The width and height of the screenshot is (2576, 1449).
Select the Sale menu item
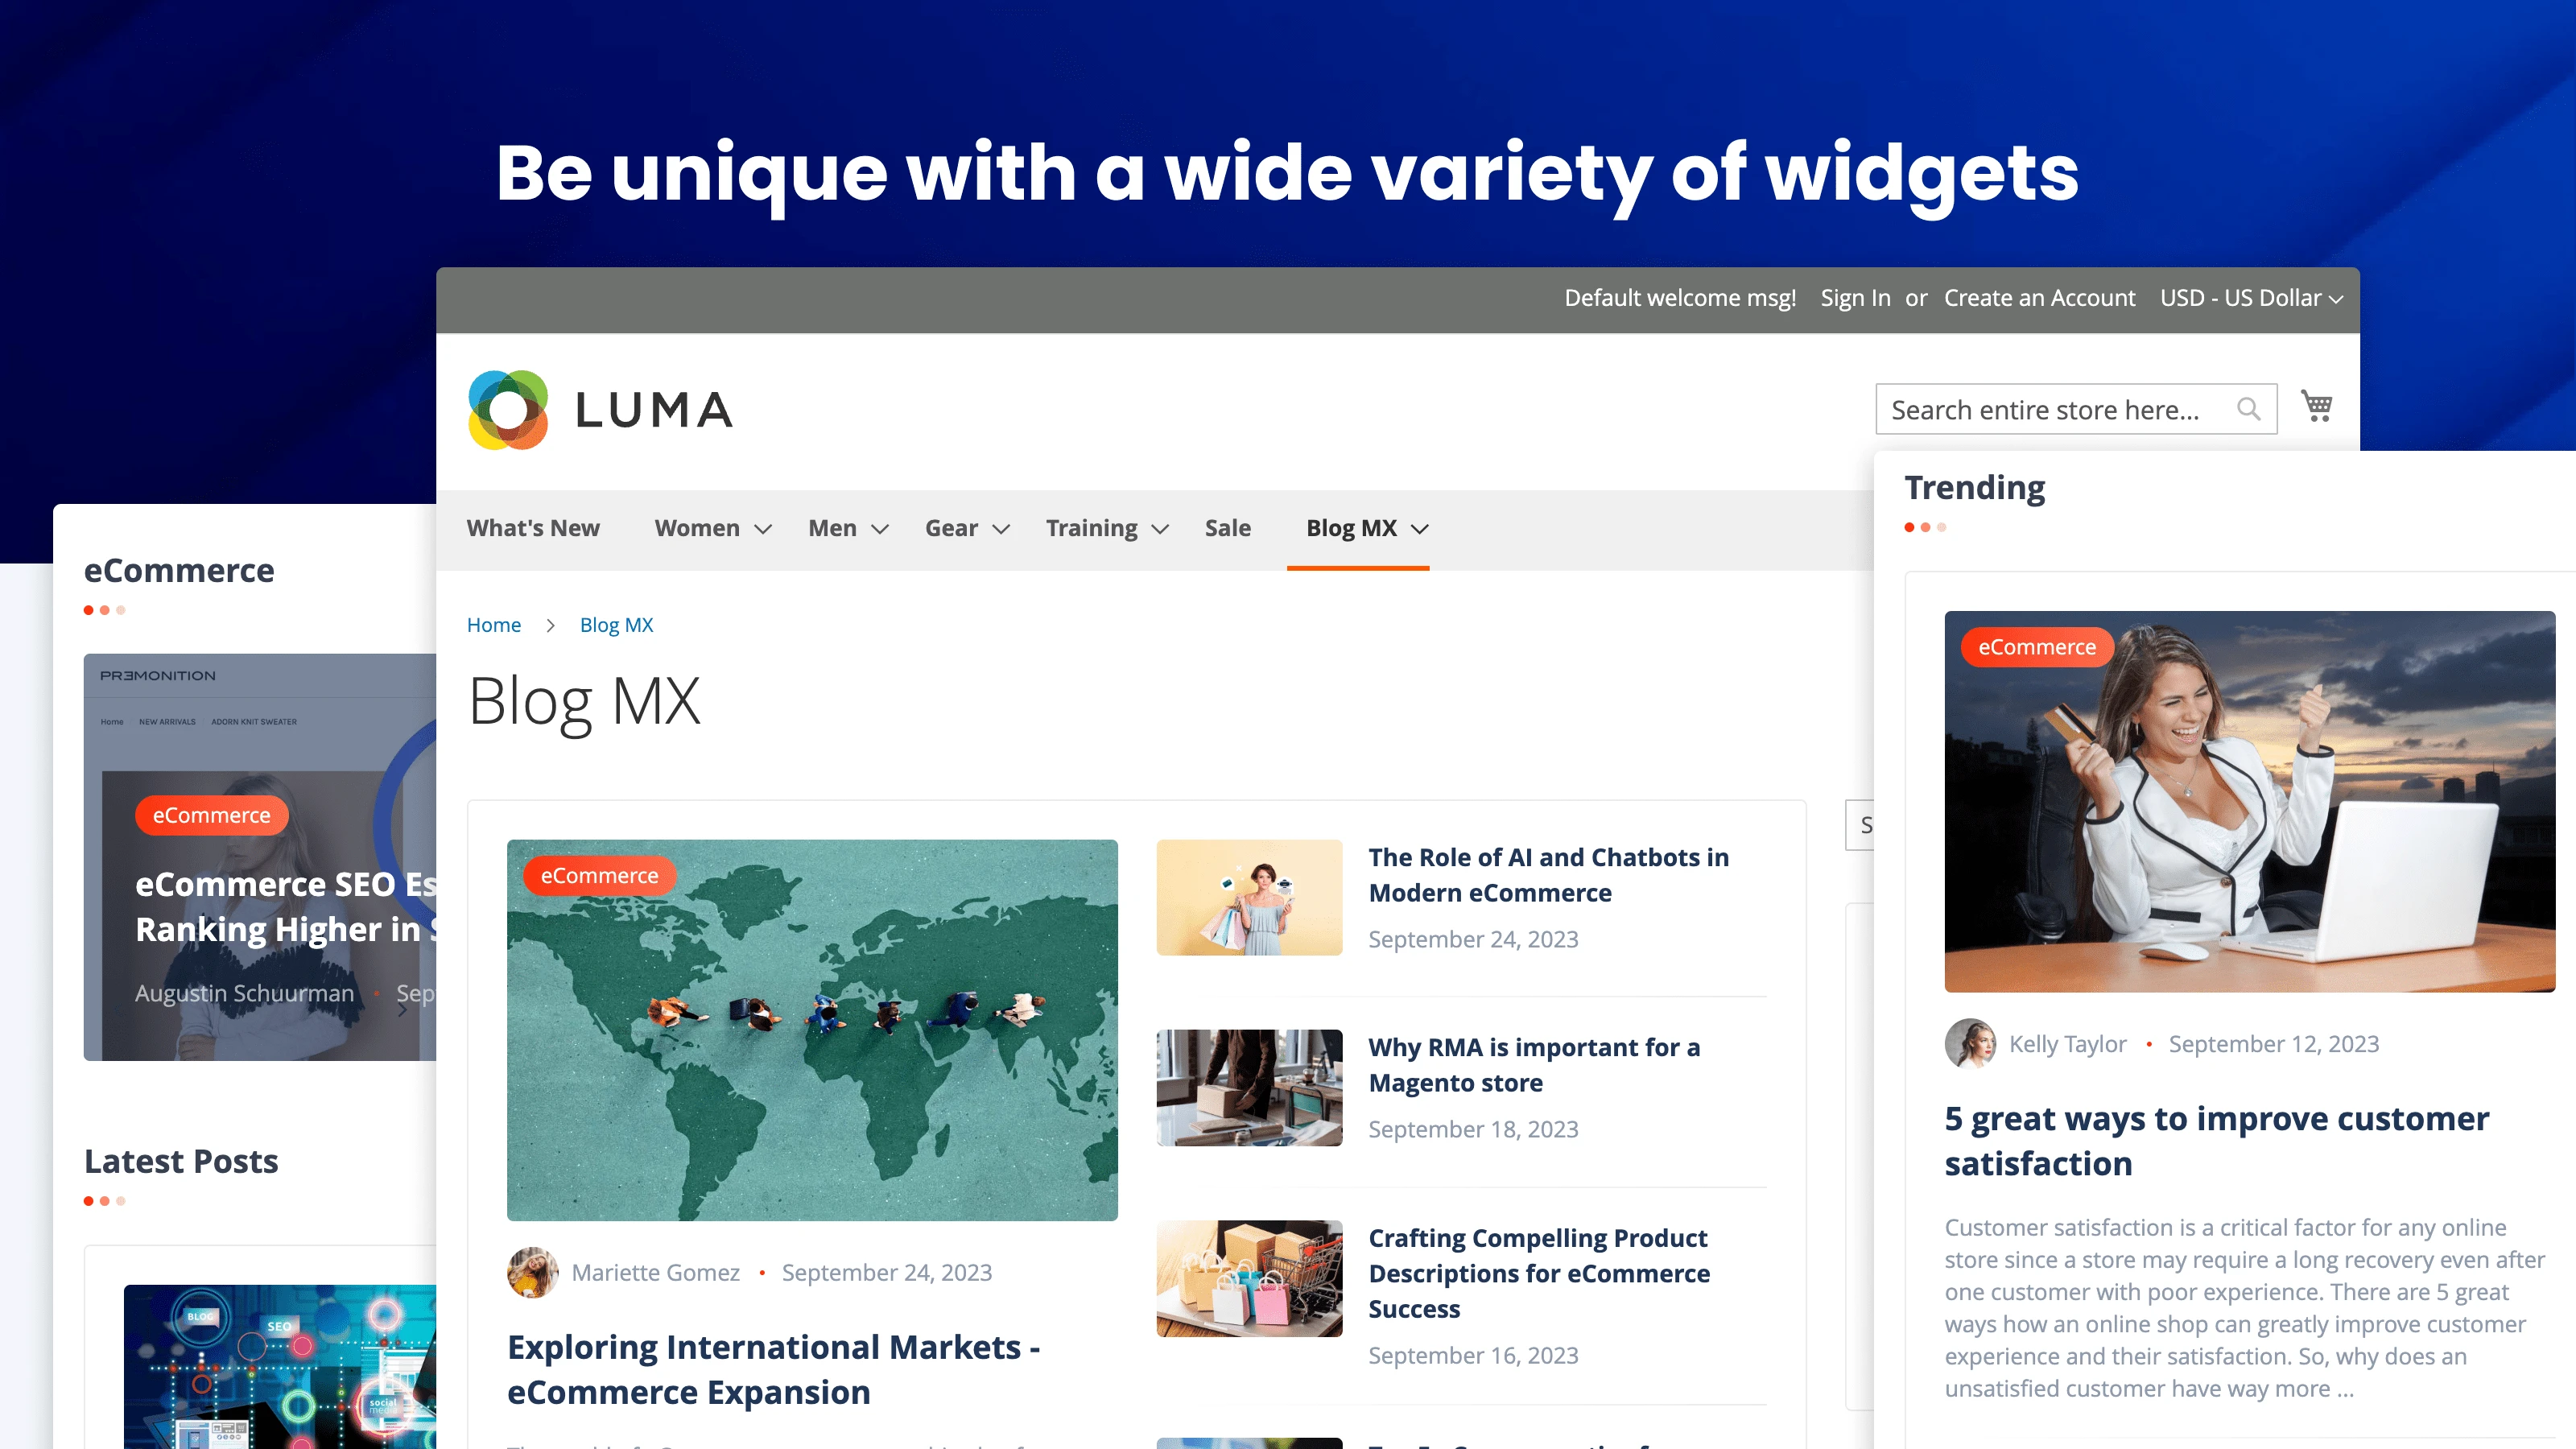point(1228,528)
